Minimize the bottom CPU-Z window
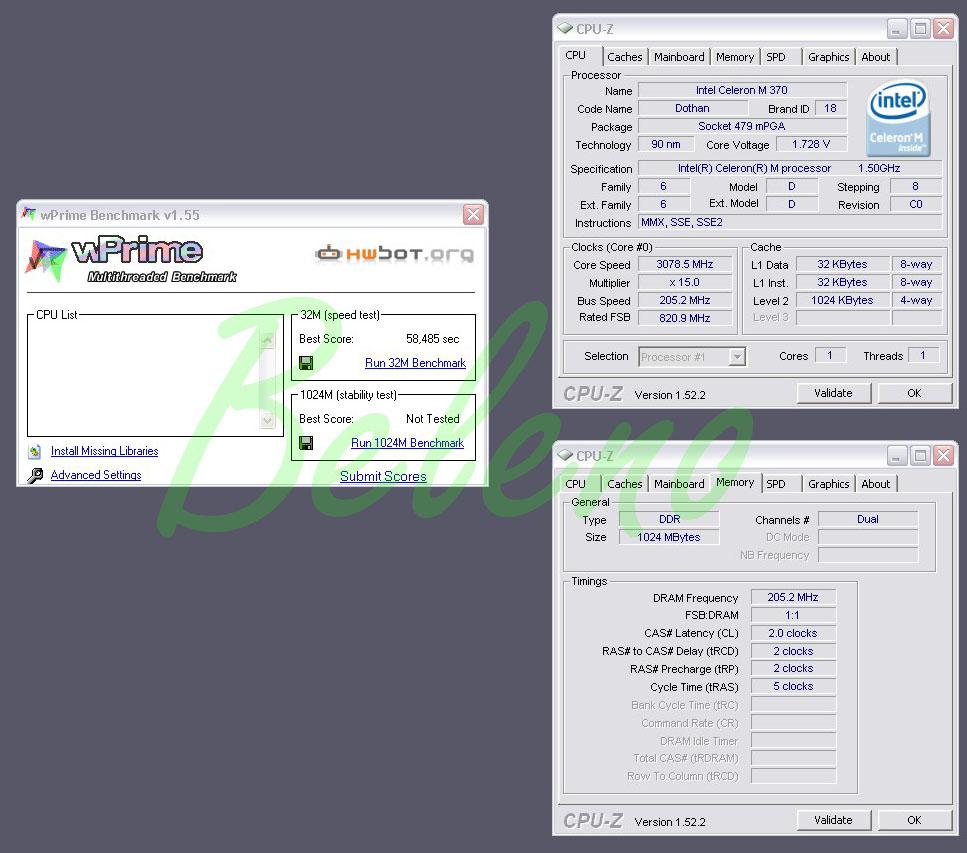Image resolution: width=967 pixels, height=853 pixels. (x=897, y=456)
